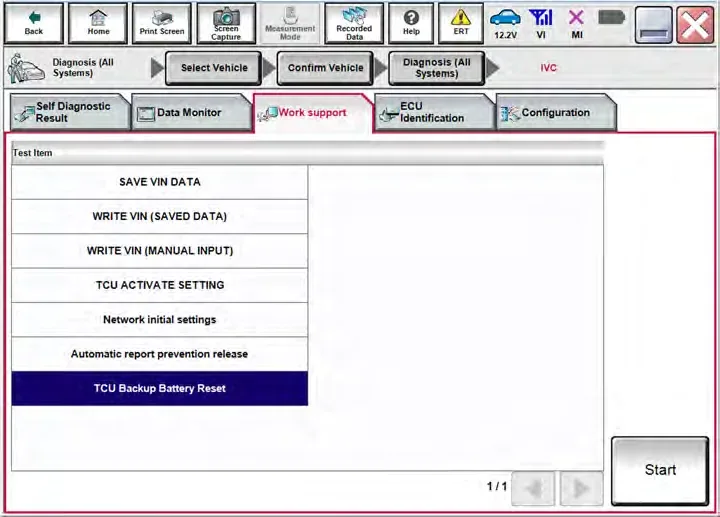Click the Diagnosis (All Systems) technician icon
Viewport: 720px width, 517px height.
pyautogui.click(x=25, y=68)
